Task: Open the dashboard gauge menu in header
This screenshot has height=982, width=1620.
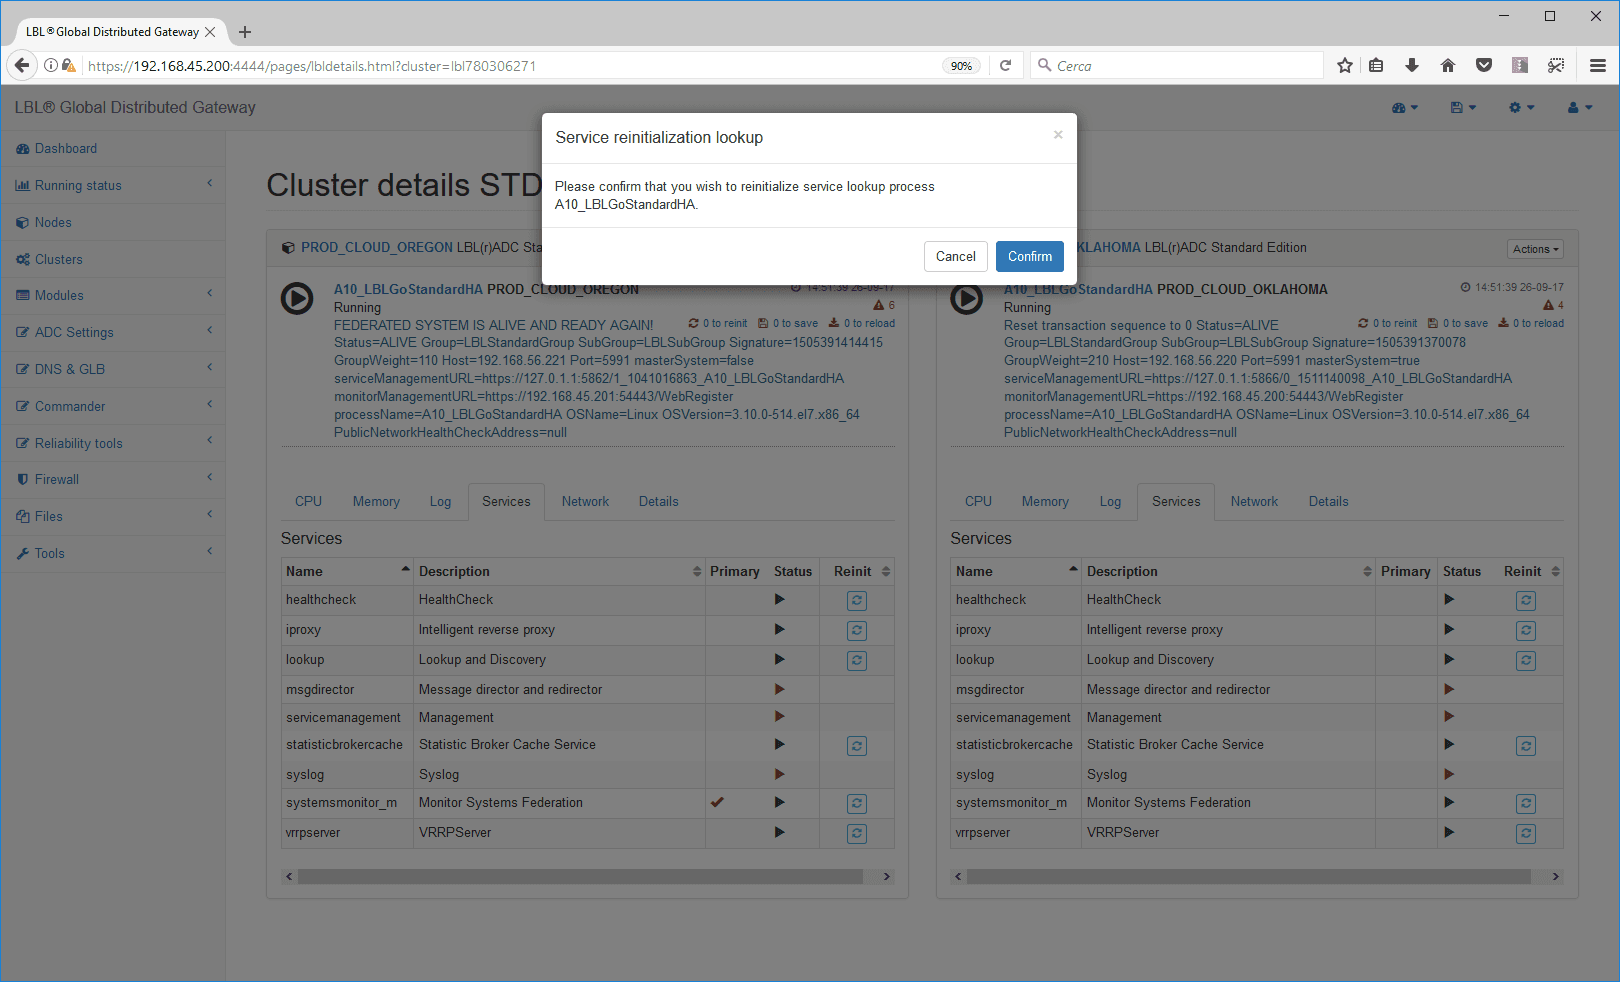Action: 1405,108
